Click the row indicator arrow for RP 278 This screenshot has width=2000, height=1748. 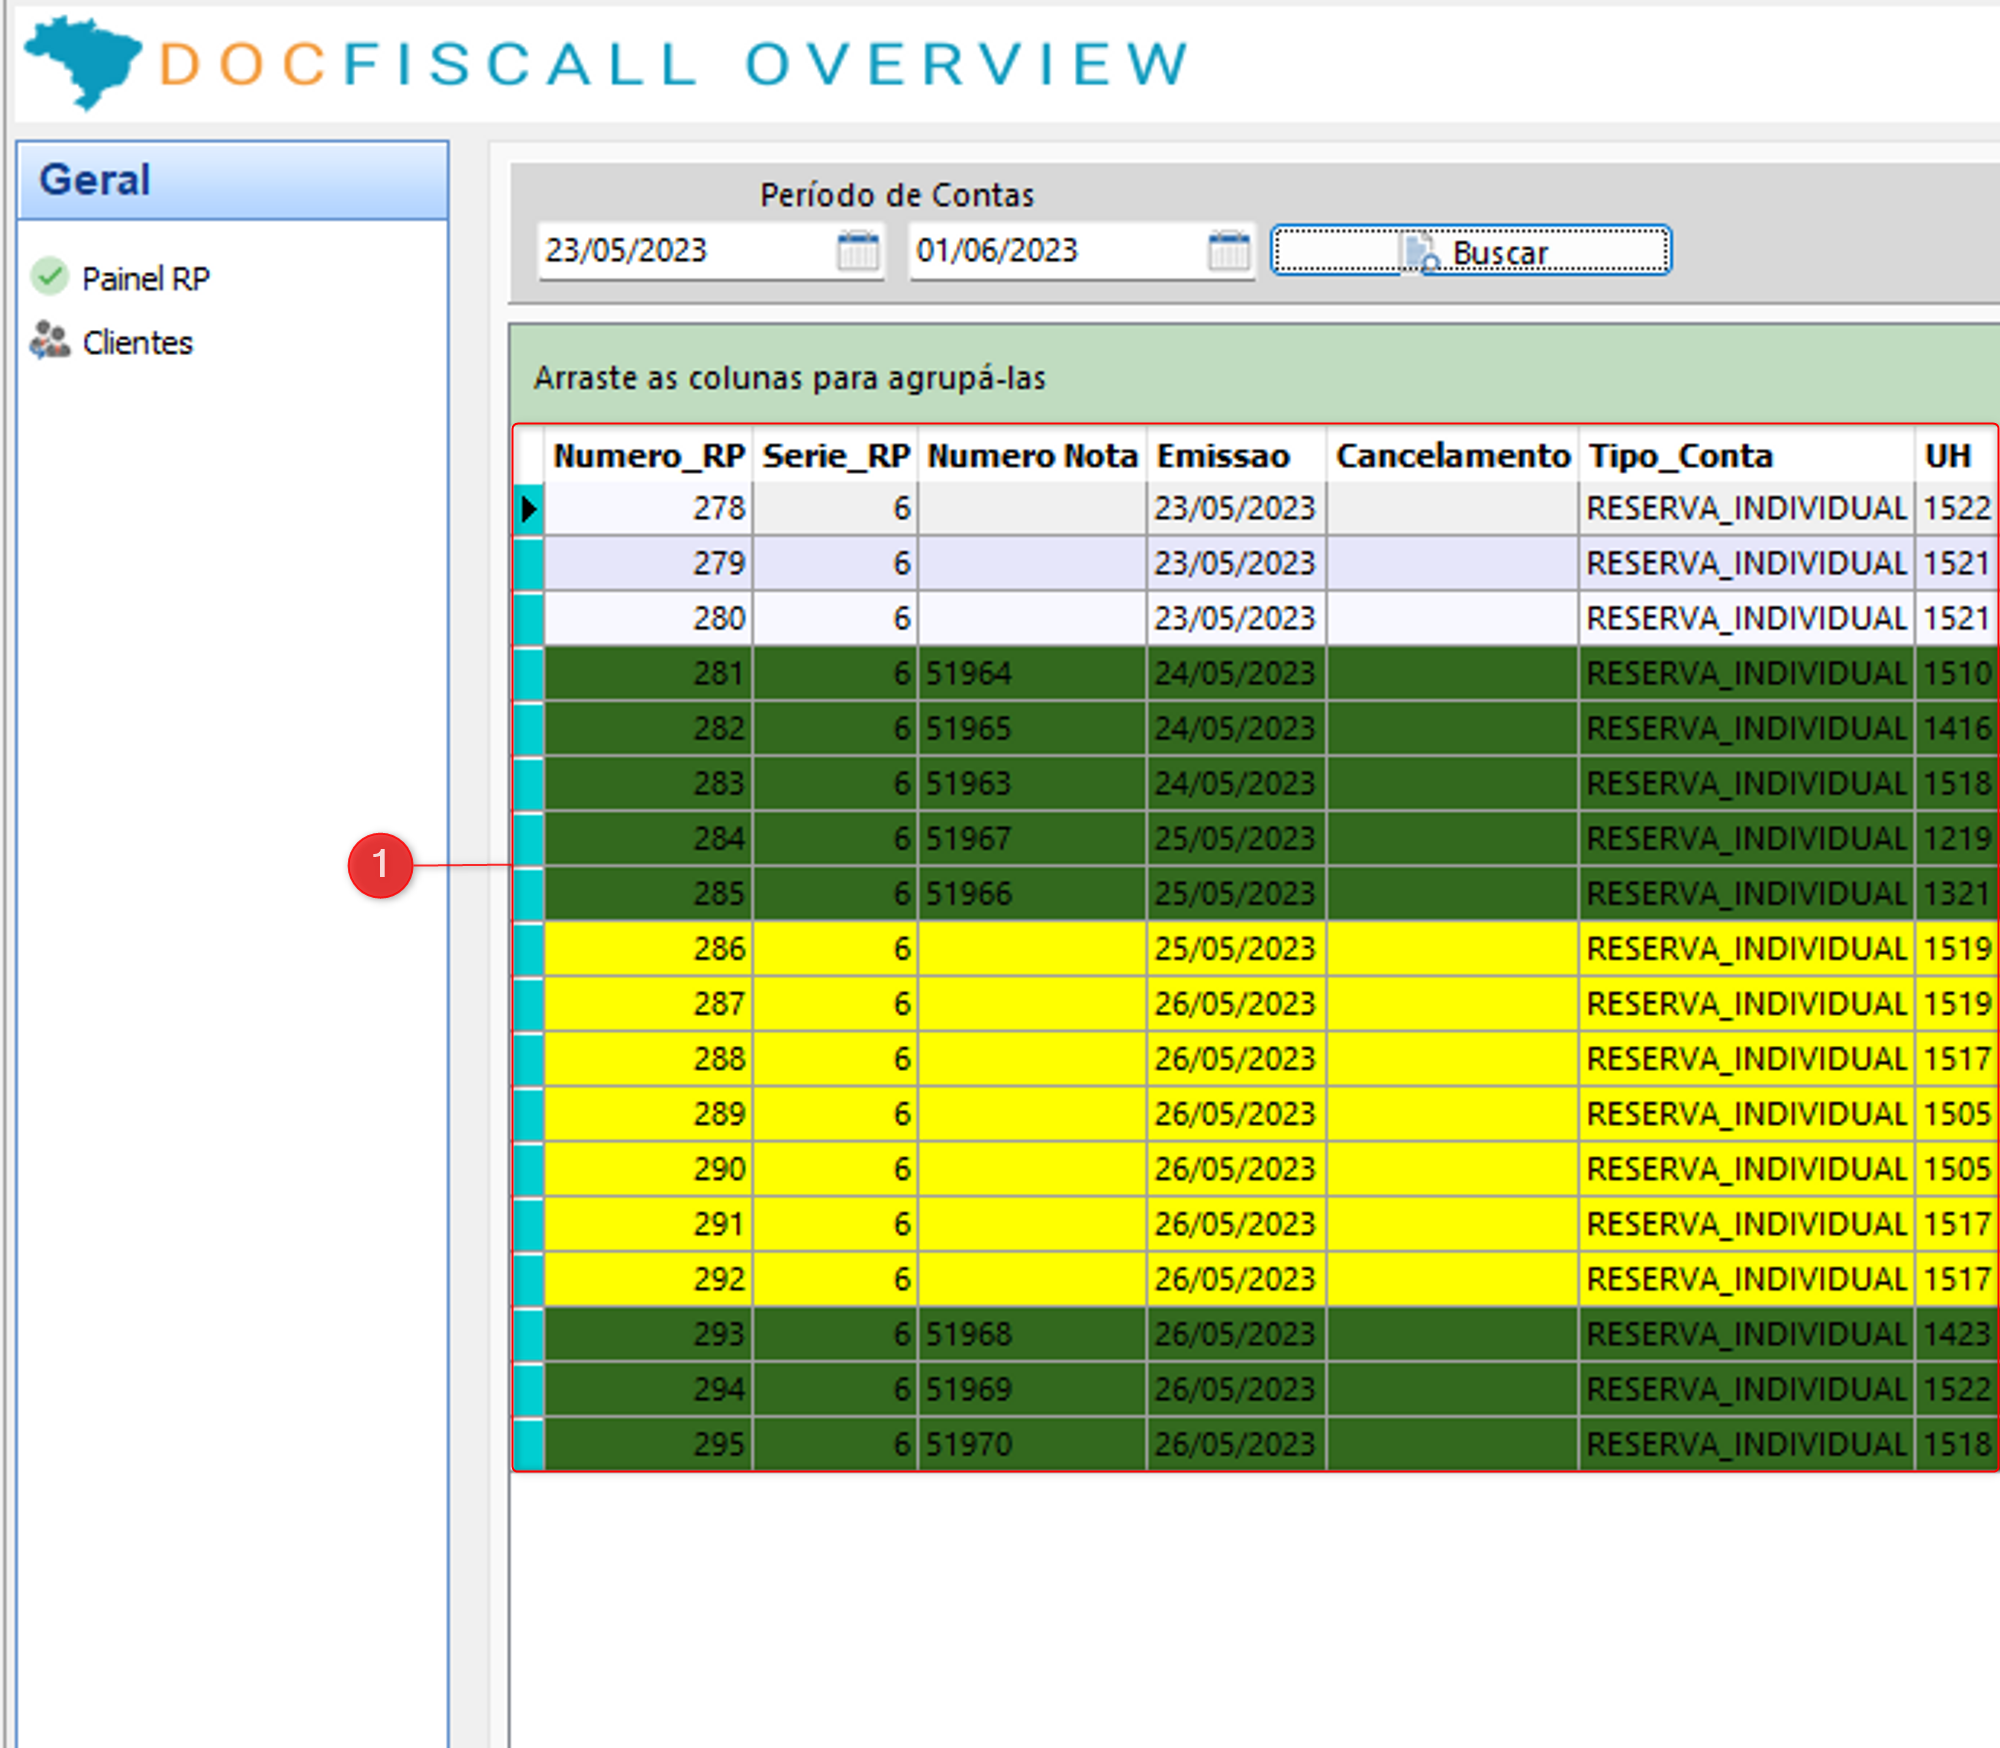coord(529,509)
